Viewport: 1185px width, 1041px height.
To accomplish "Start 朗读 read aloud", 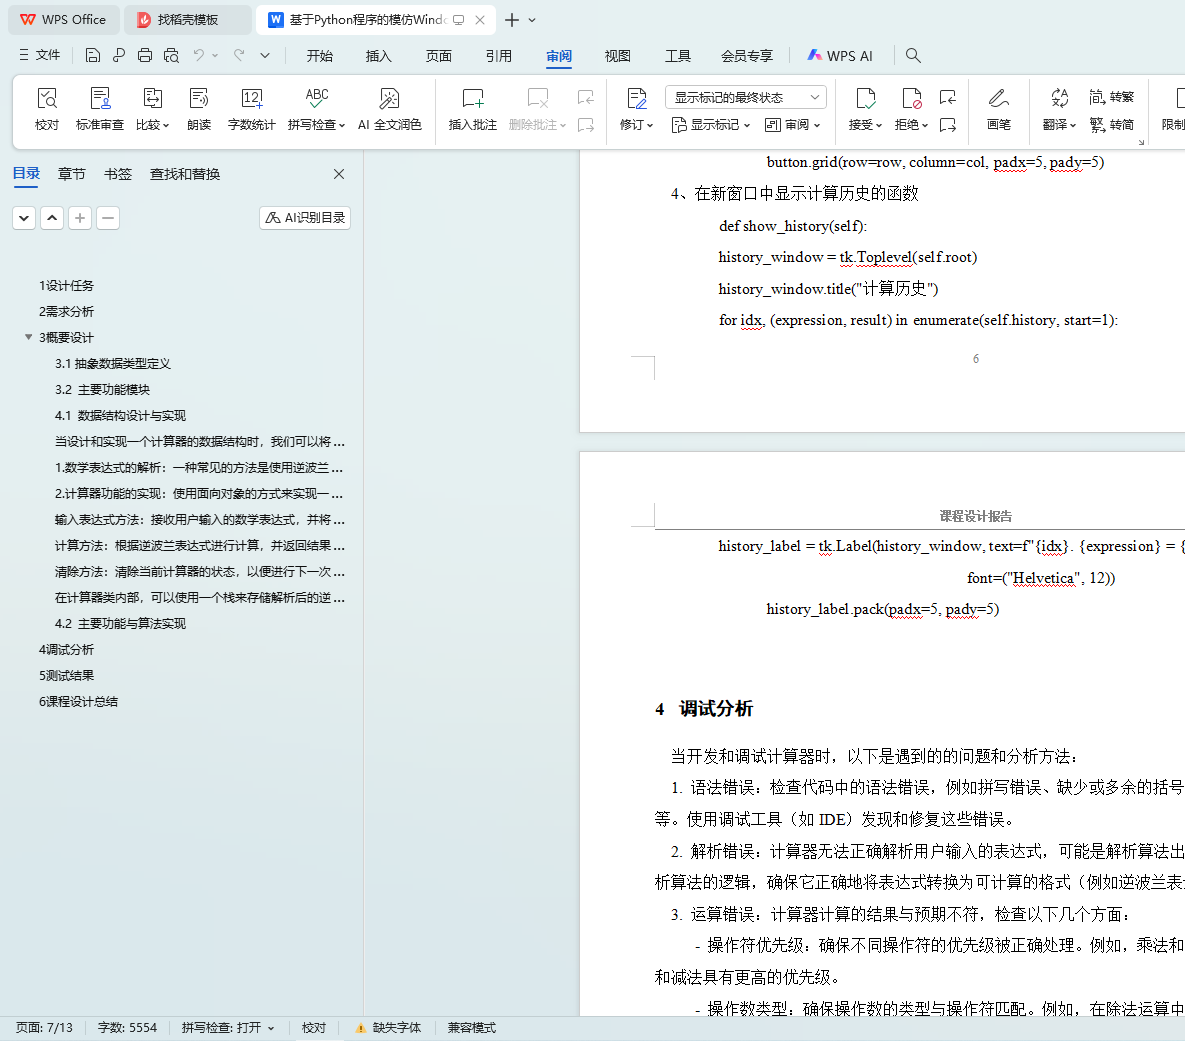I will pos(199,99).
